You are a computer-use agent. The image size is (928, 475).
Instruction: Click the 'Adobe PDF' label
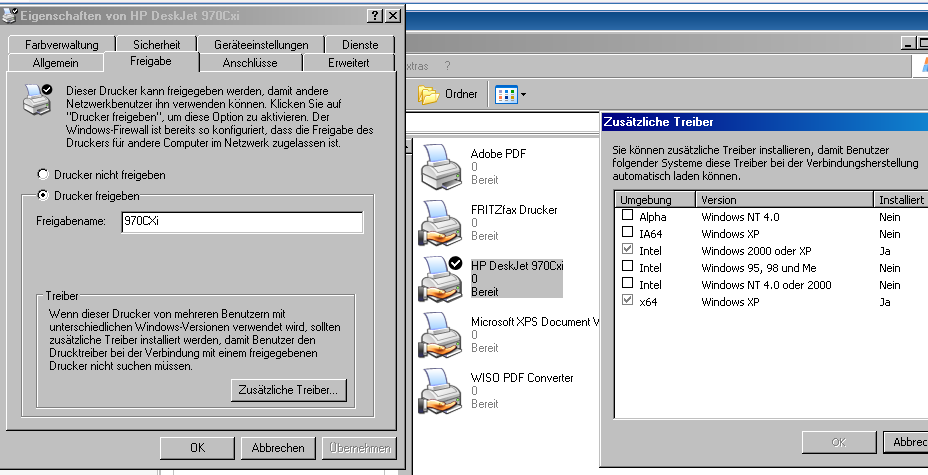click(498, 154)
